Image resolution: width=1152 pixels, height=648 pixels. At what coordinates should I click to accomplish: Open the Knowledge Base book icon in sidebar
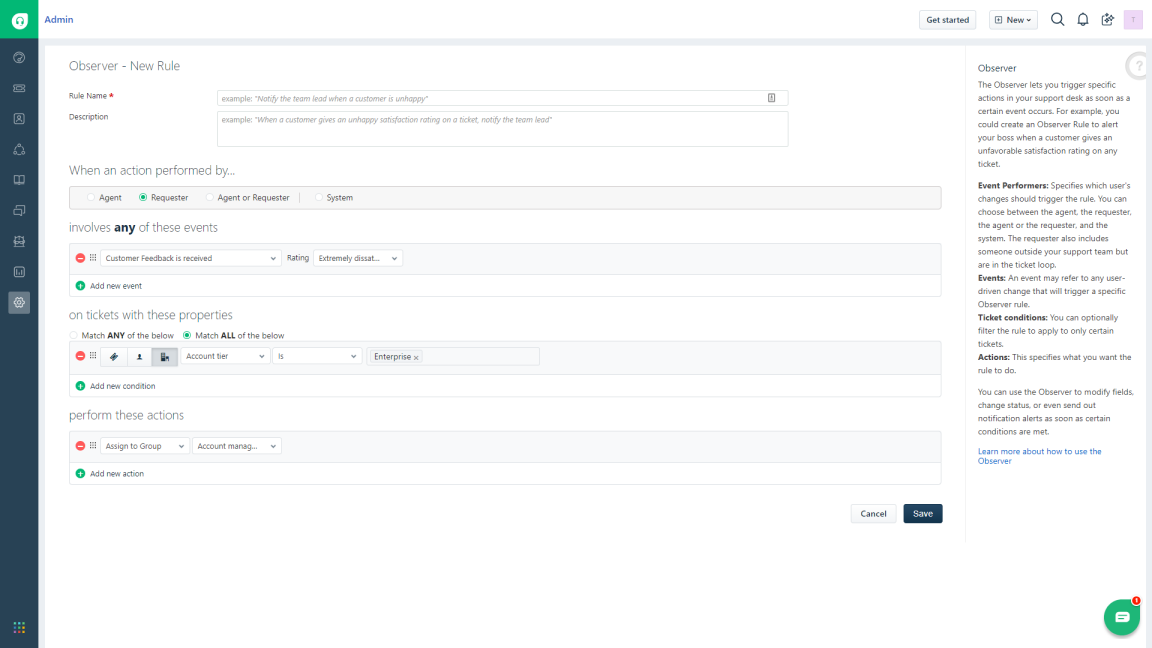(18, 179)
